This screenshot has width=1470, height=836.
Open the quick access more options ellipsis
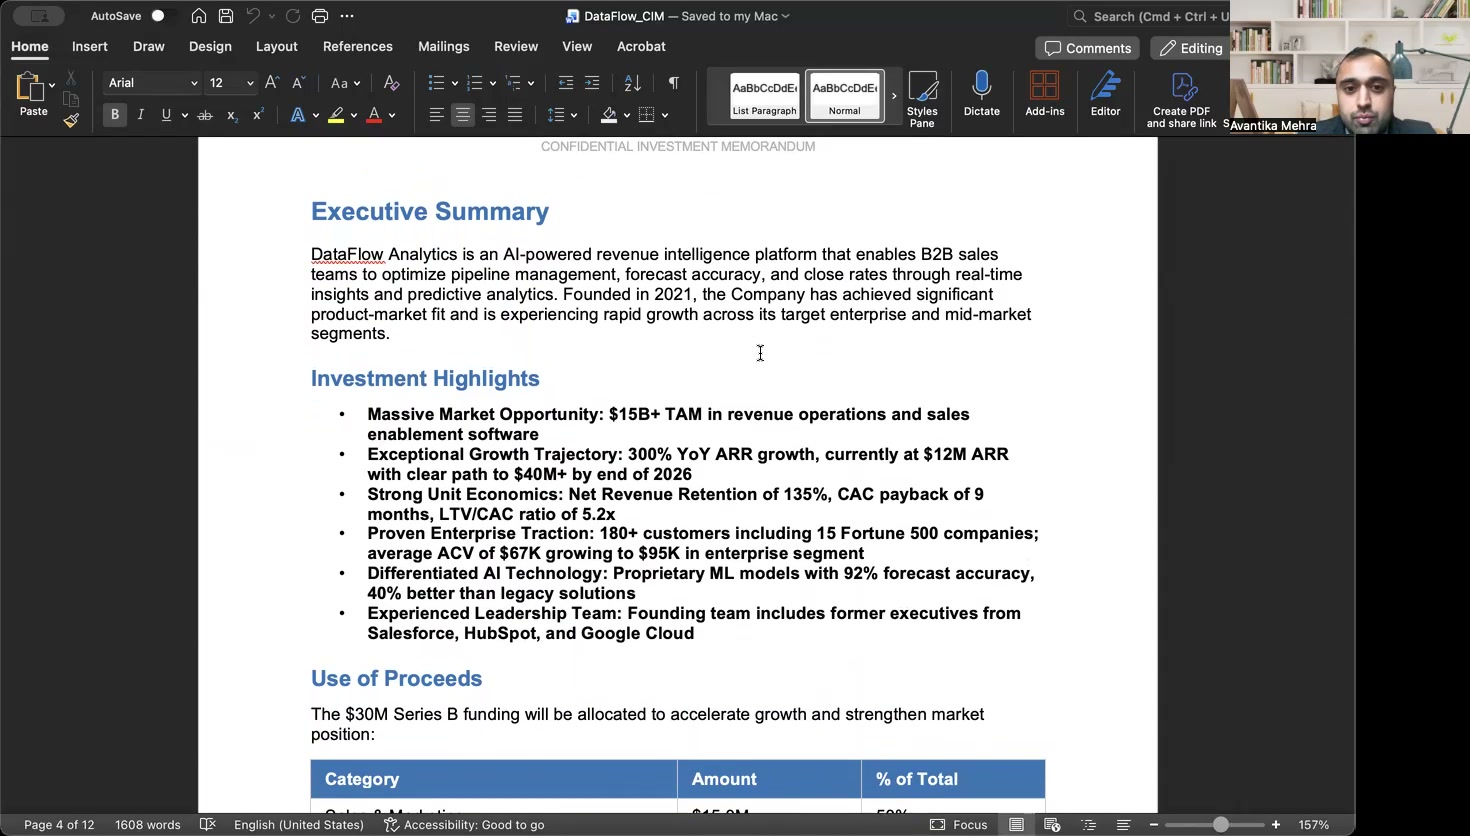(347, 16)
